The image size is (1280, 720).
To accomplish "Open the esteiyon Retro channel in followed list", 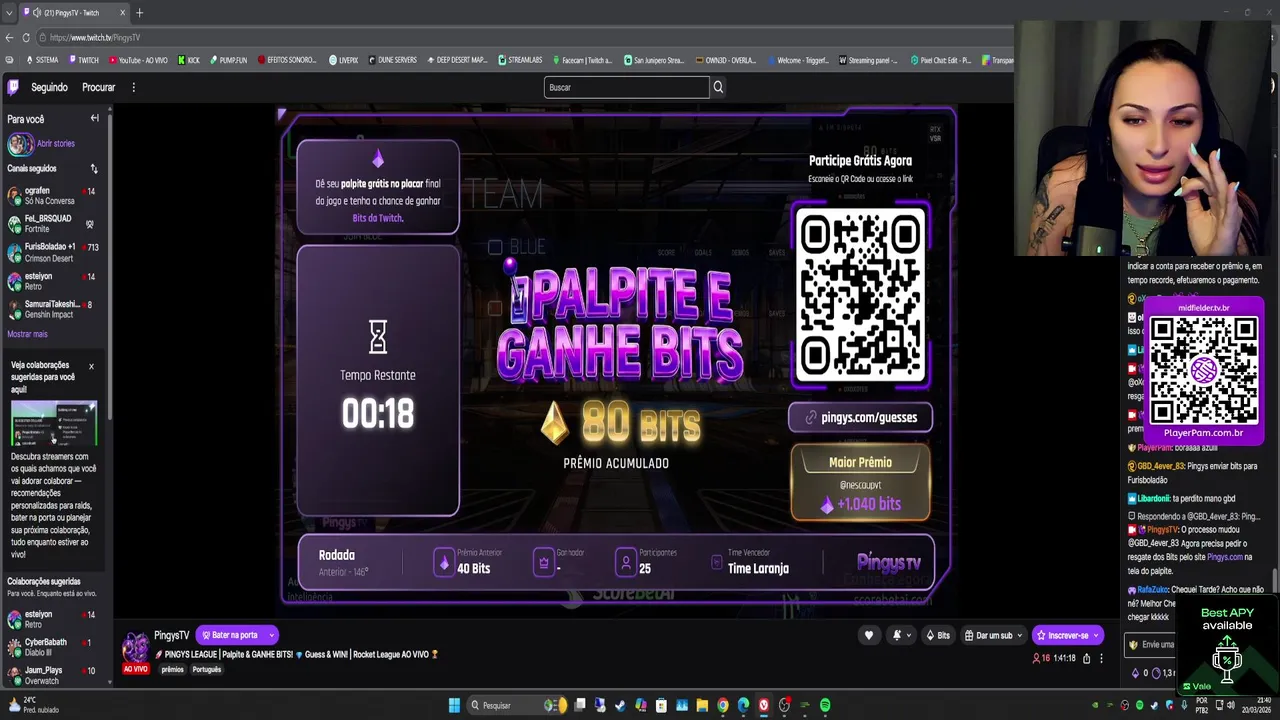I will click(x=53, y=281).
